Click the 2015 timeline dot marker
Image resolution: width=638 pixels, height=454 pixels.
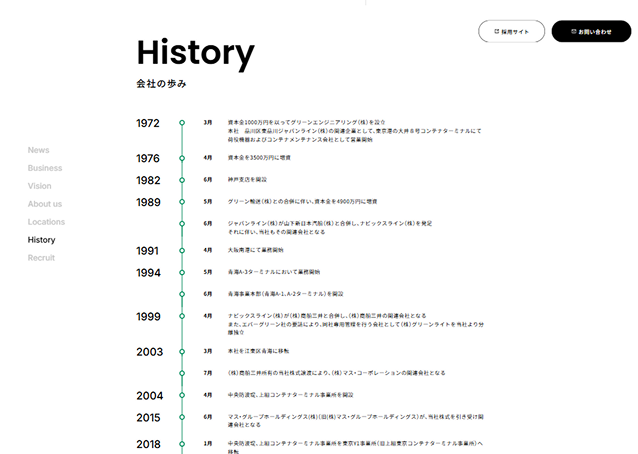click(x=182, y=417)
